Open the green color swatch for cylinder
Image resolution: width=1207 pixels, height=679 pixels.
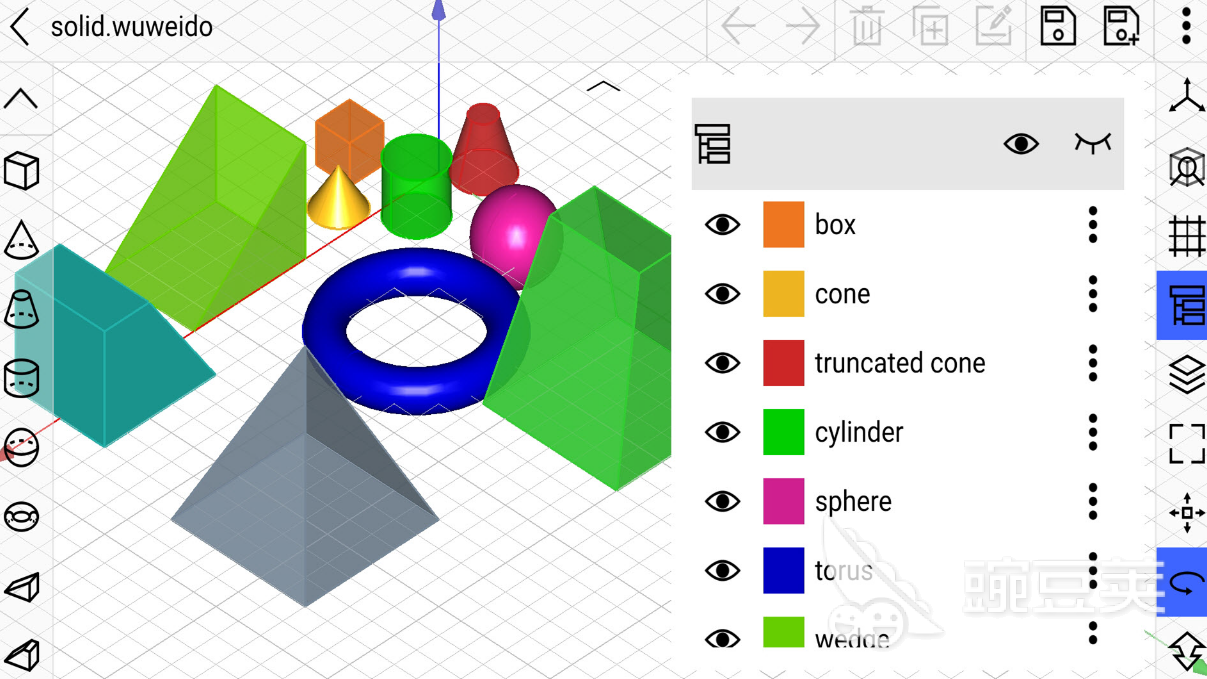pos(784,432)
